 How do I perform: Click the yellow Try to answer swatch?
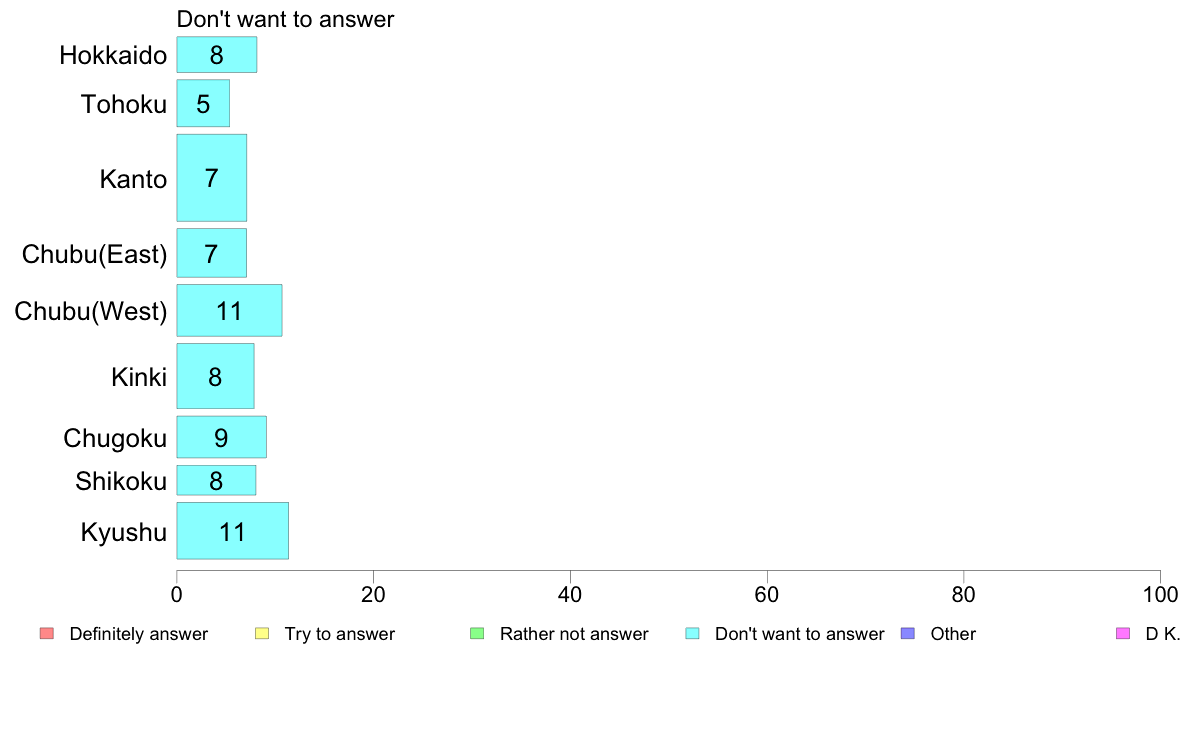[262, 634]
